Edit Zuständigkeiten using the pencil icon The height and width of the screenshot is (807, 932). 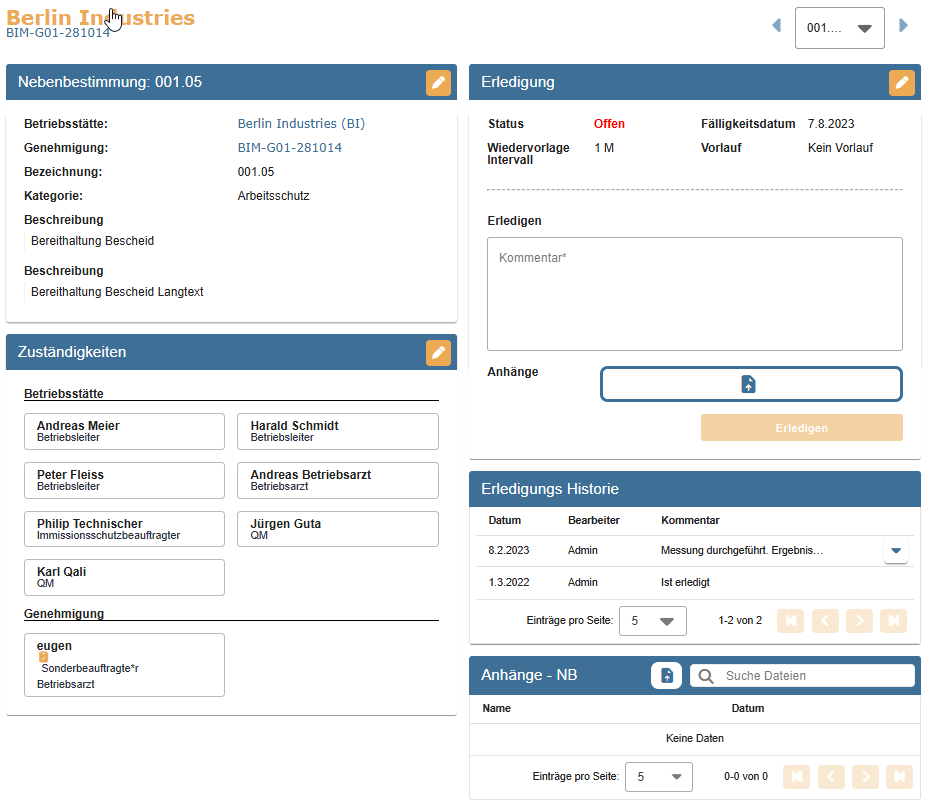click(x=438, y=352)
